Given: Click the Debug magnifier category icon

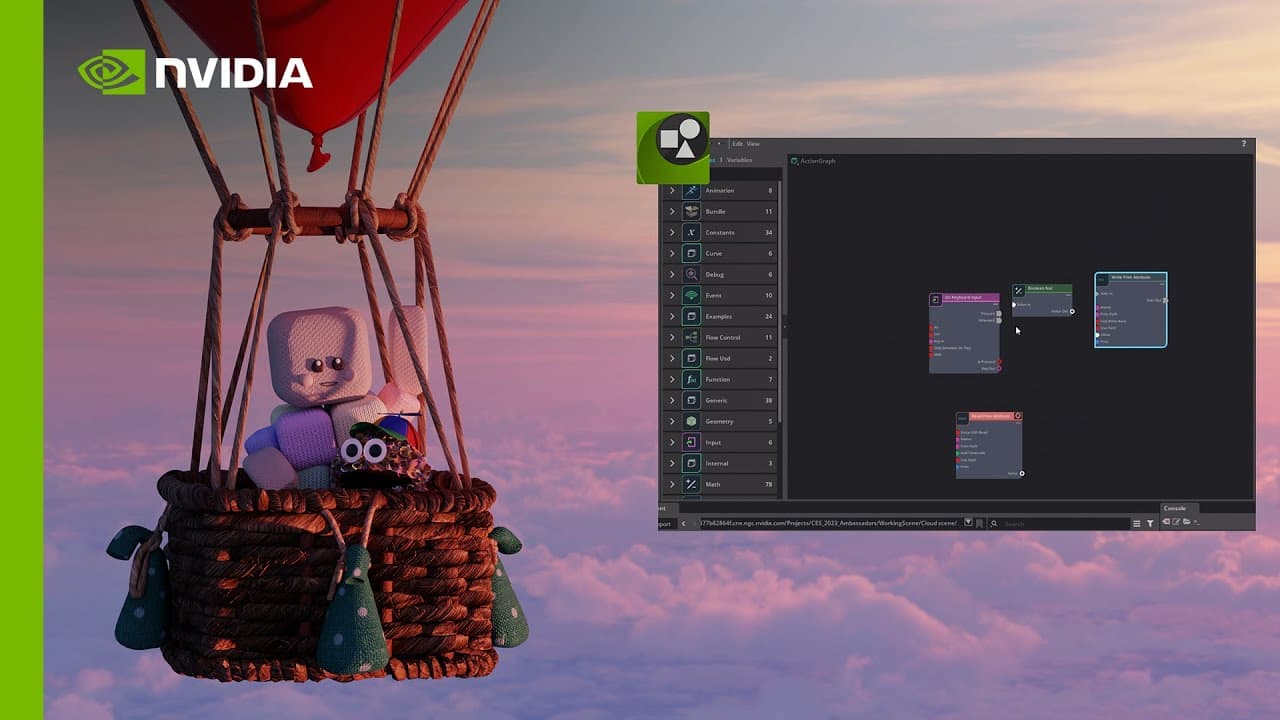Looking at the screenshot, I should coord(691,274).
